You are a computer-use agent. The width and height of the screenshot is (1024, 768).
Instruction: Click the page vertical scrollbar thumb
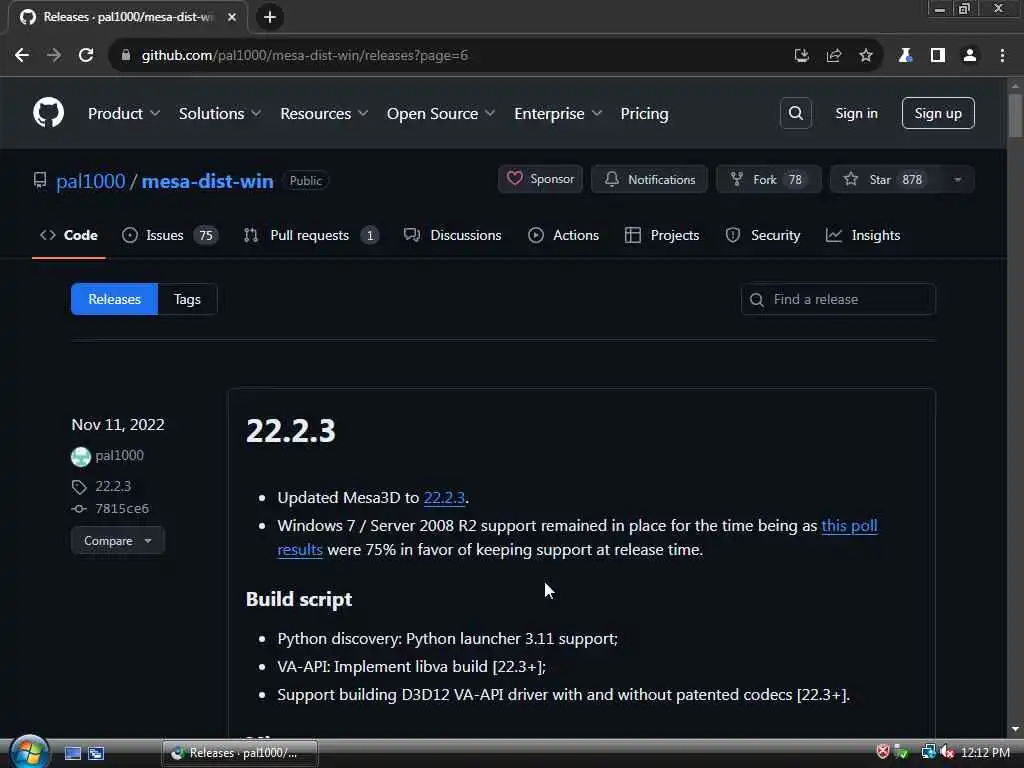pyautogui.click(x=1014, y=116)
